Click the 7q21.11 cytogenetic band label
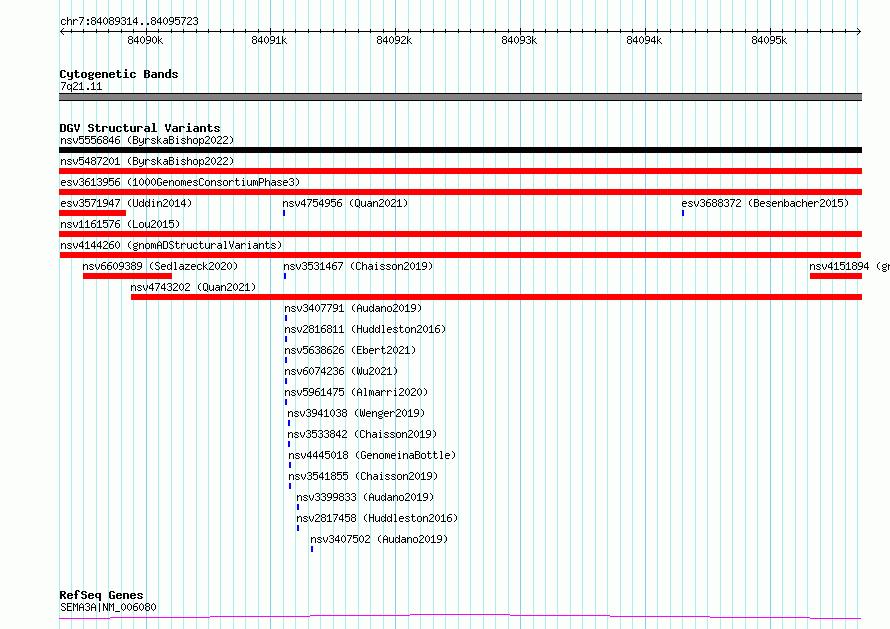 click(81, 87)
